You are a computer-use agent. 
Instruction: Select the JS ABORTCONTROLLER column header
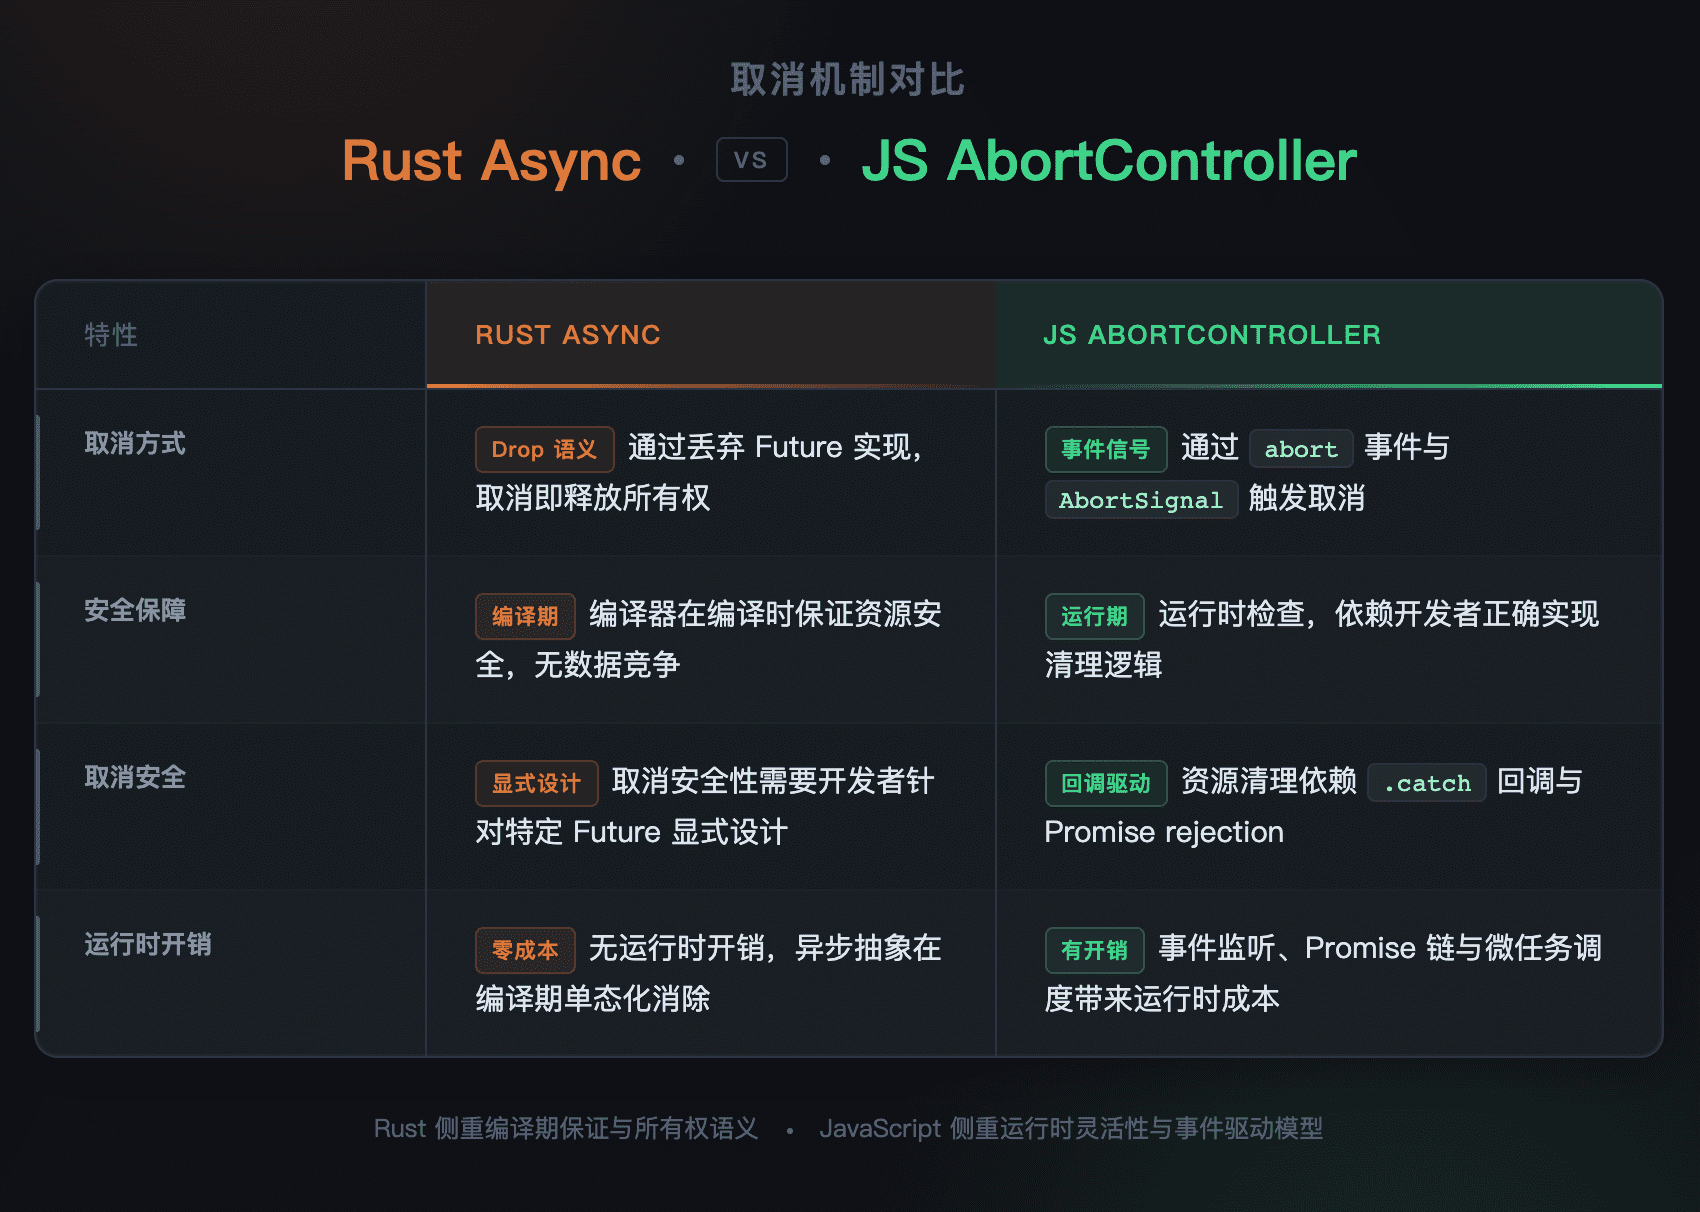(x=1211, y=335)
